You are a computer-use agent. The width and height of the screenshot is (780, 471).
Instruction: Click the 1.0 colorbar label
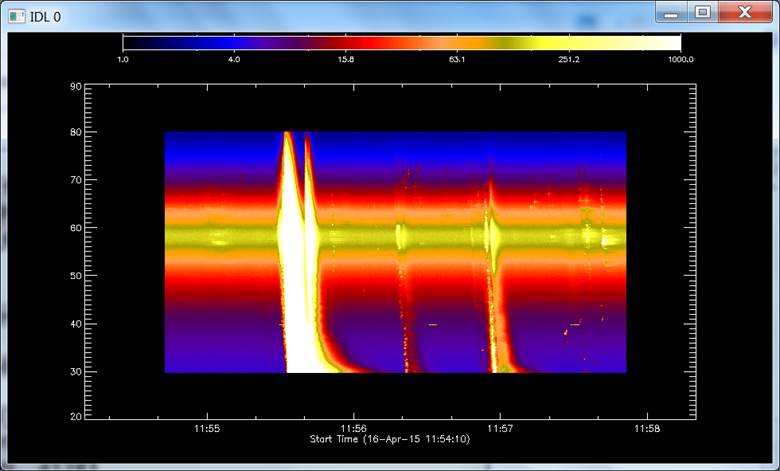(x=123, y=59)
